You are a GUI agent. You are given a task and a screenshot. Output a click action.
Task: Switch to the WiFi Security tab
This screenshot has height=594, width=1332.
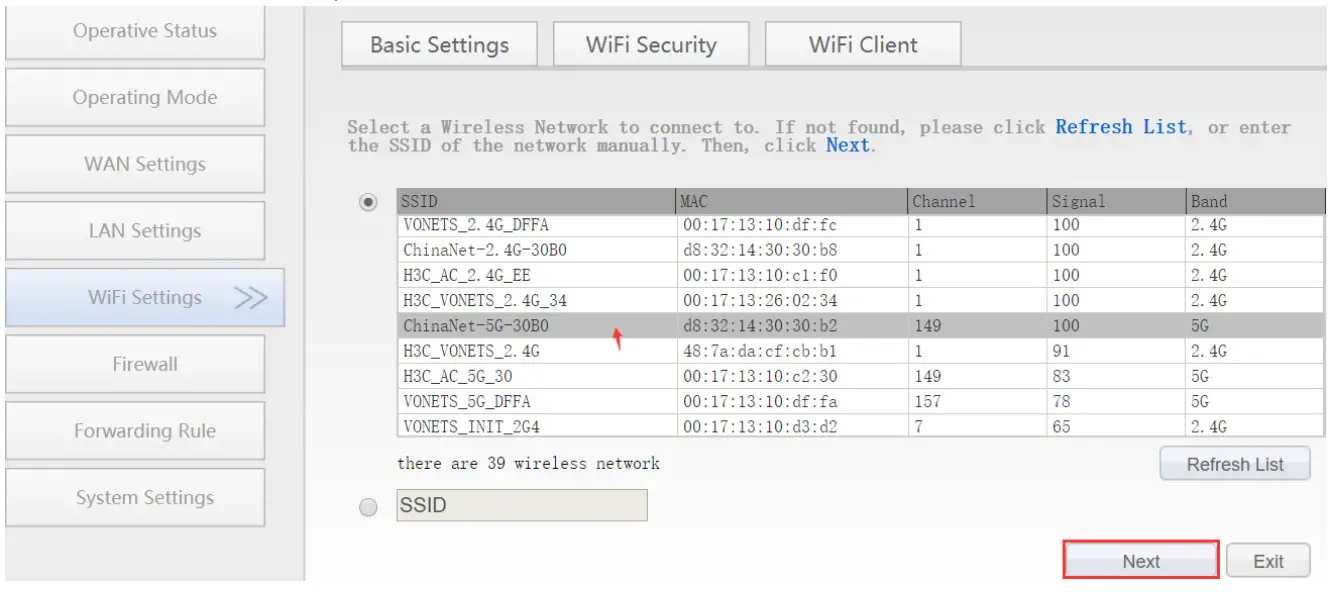[651, 43]
